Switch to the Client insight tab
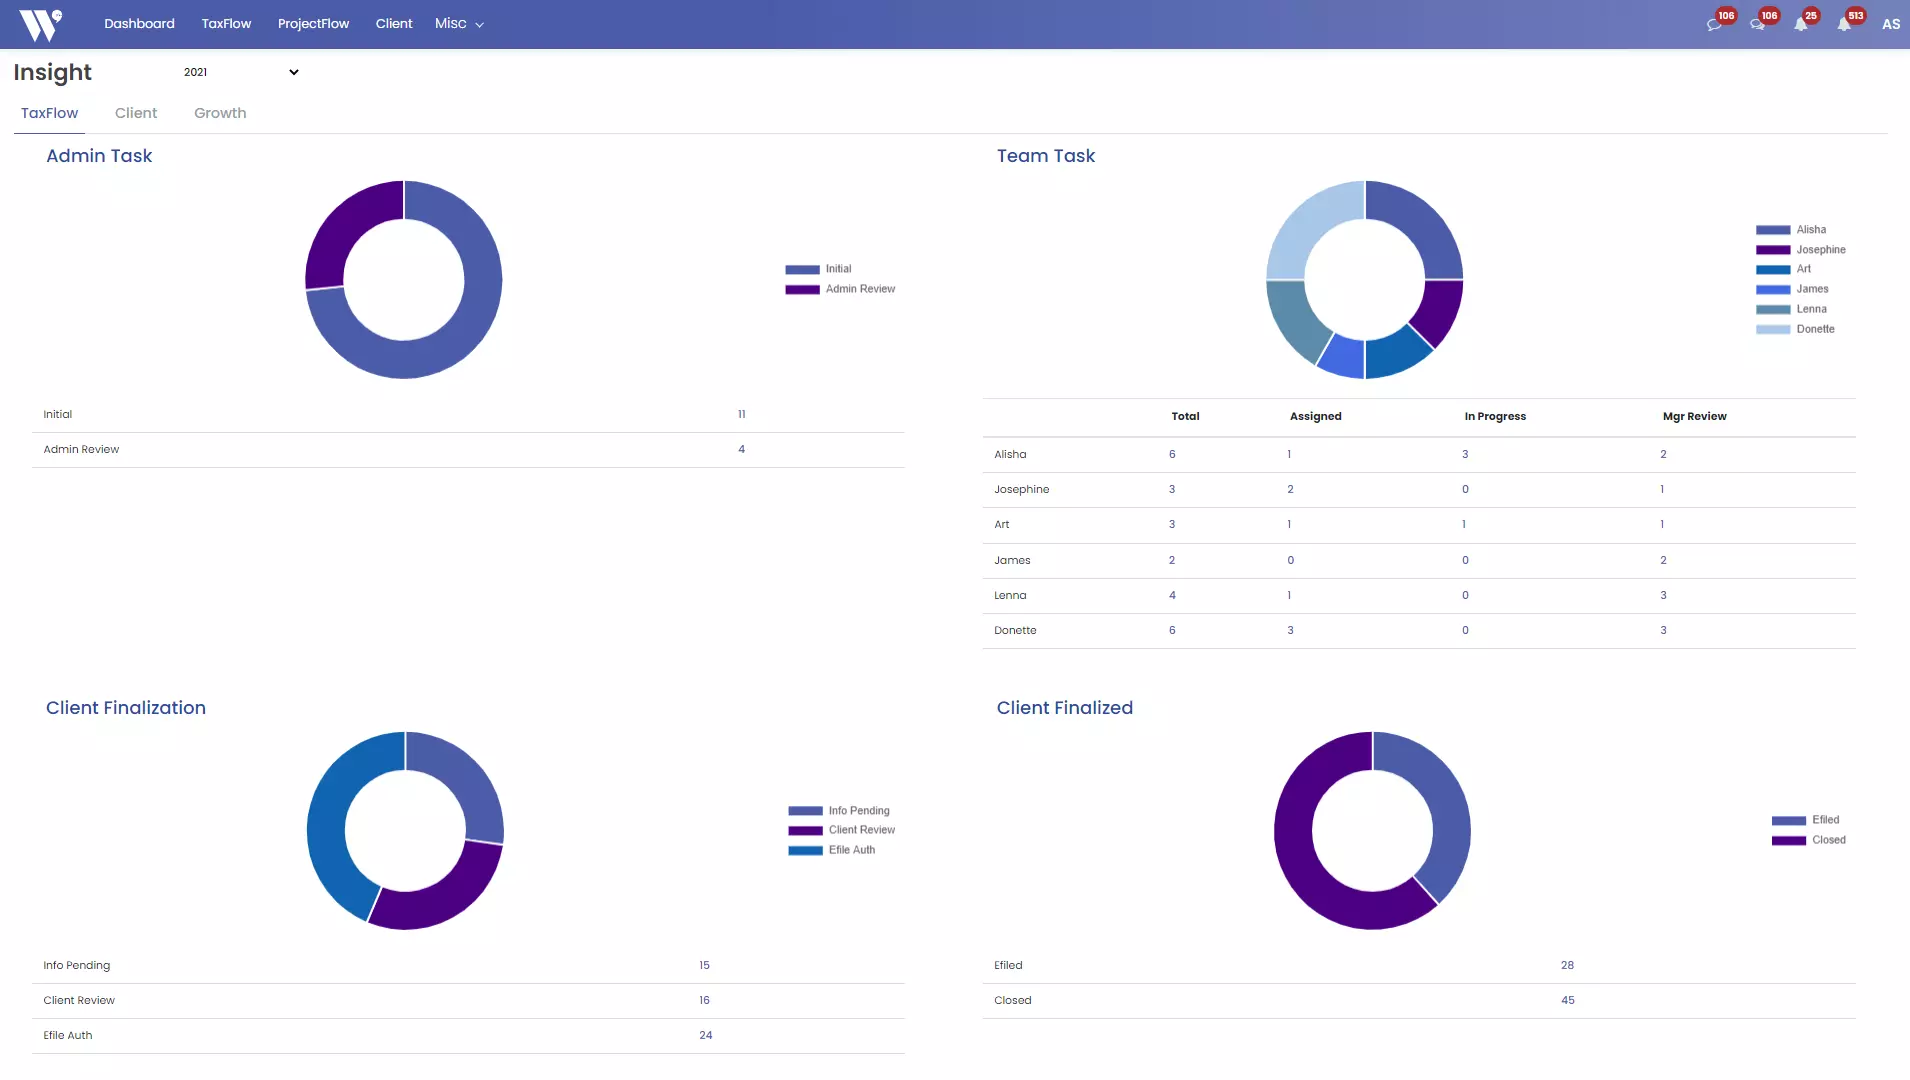The height and width of the screenshot is (1080, 1910). [x=136, y=113]
